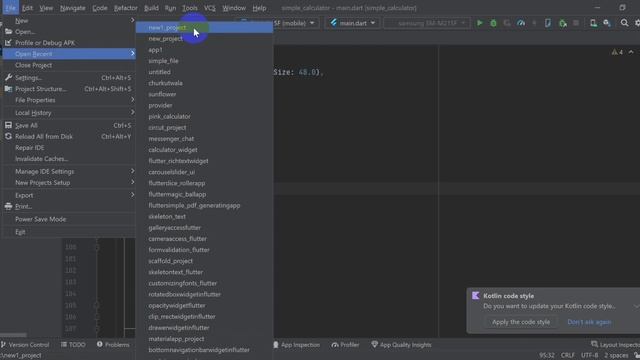This screenshot has width=640, height=360.
Task: Open the Problems tool window
Action: (x=113, y=344)
